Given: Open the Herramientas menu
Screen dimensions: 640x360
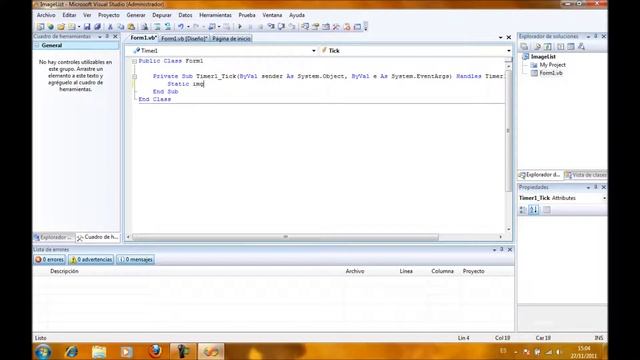Looking at the screenshot, I should 215,15.
